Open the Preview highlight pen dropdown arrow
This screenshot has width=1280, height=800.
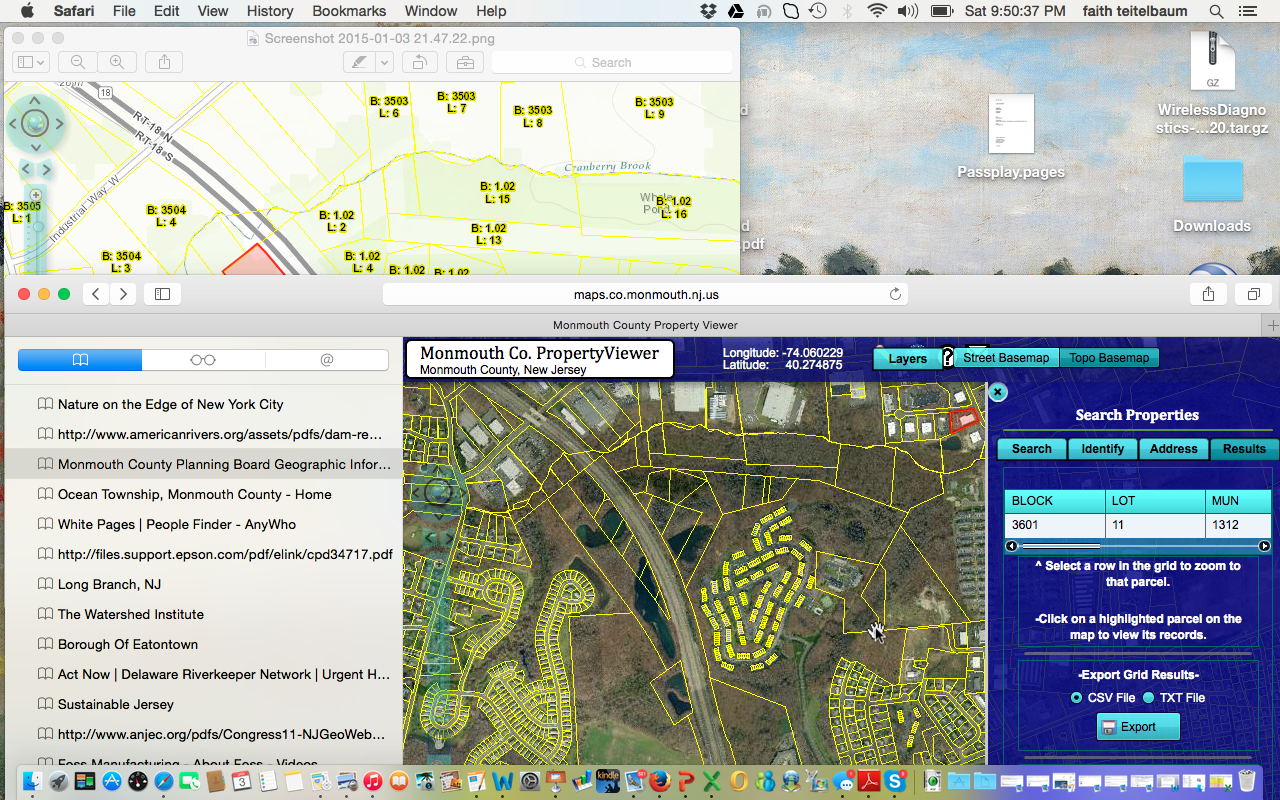coord(385,62)
